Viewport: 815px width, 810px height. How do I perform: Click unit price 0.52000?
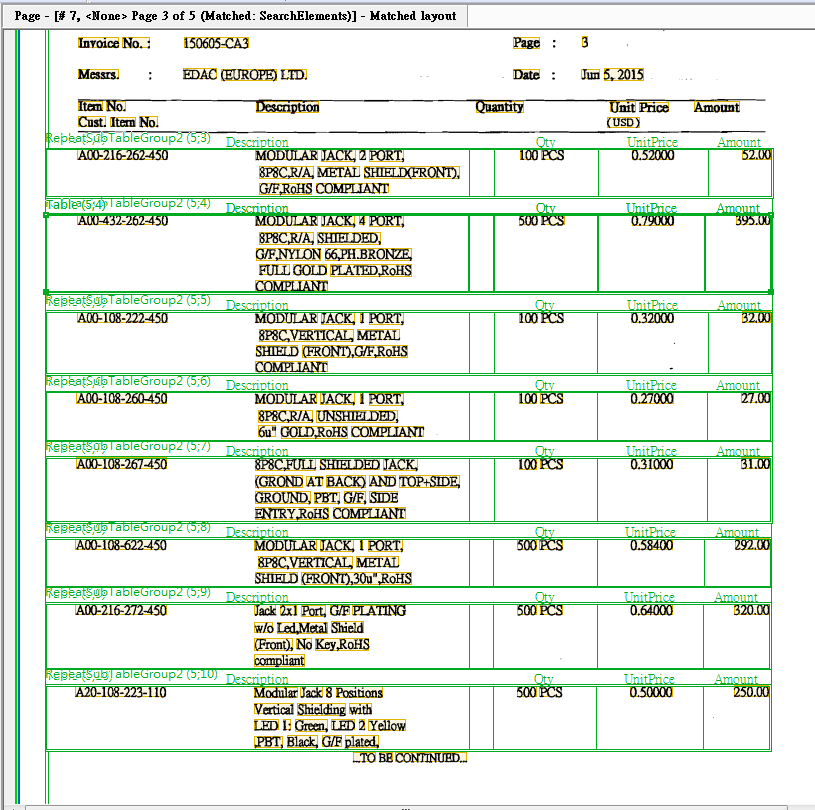(653, 155)
